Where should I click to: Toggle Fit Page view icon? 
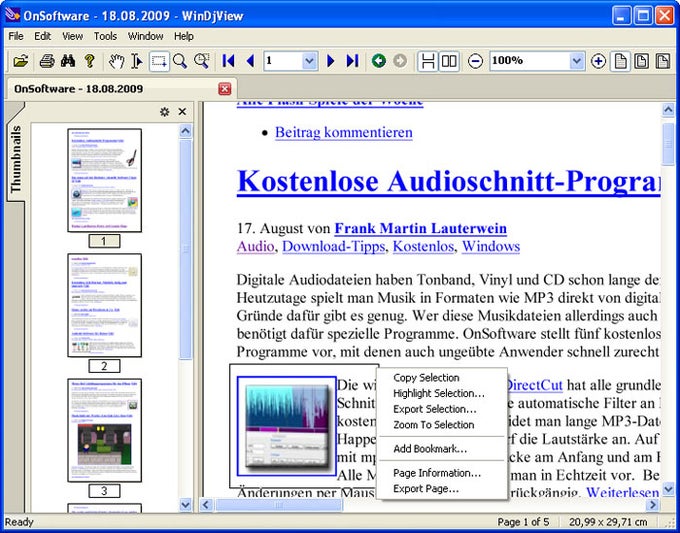click(642, 61)
